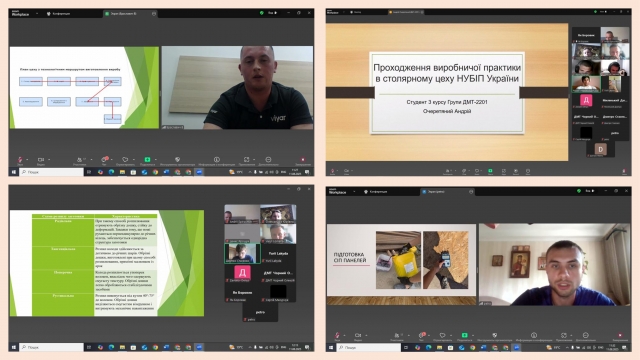This screenshot has height=360, width=640.
Task: Open Participants in the SIP panels slide window
Action: (x=396, y=336)
